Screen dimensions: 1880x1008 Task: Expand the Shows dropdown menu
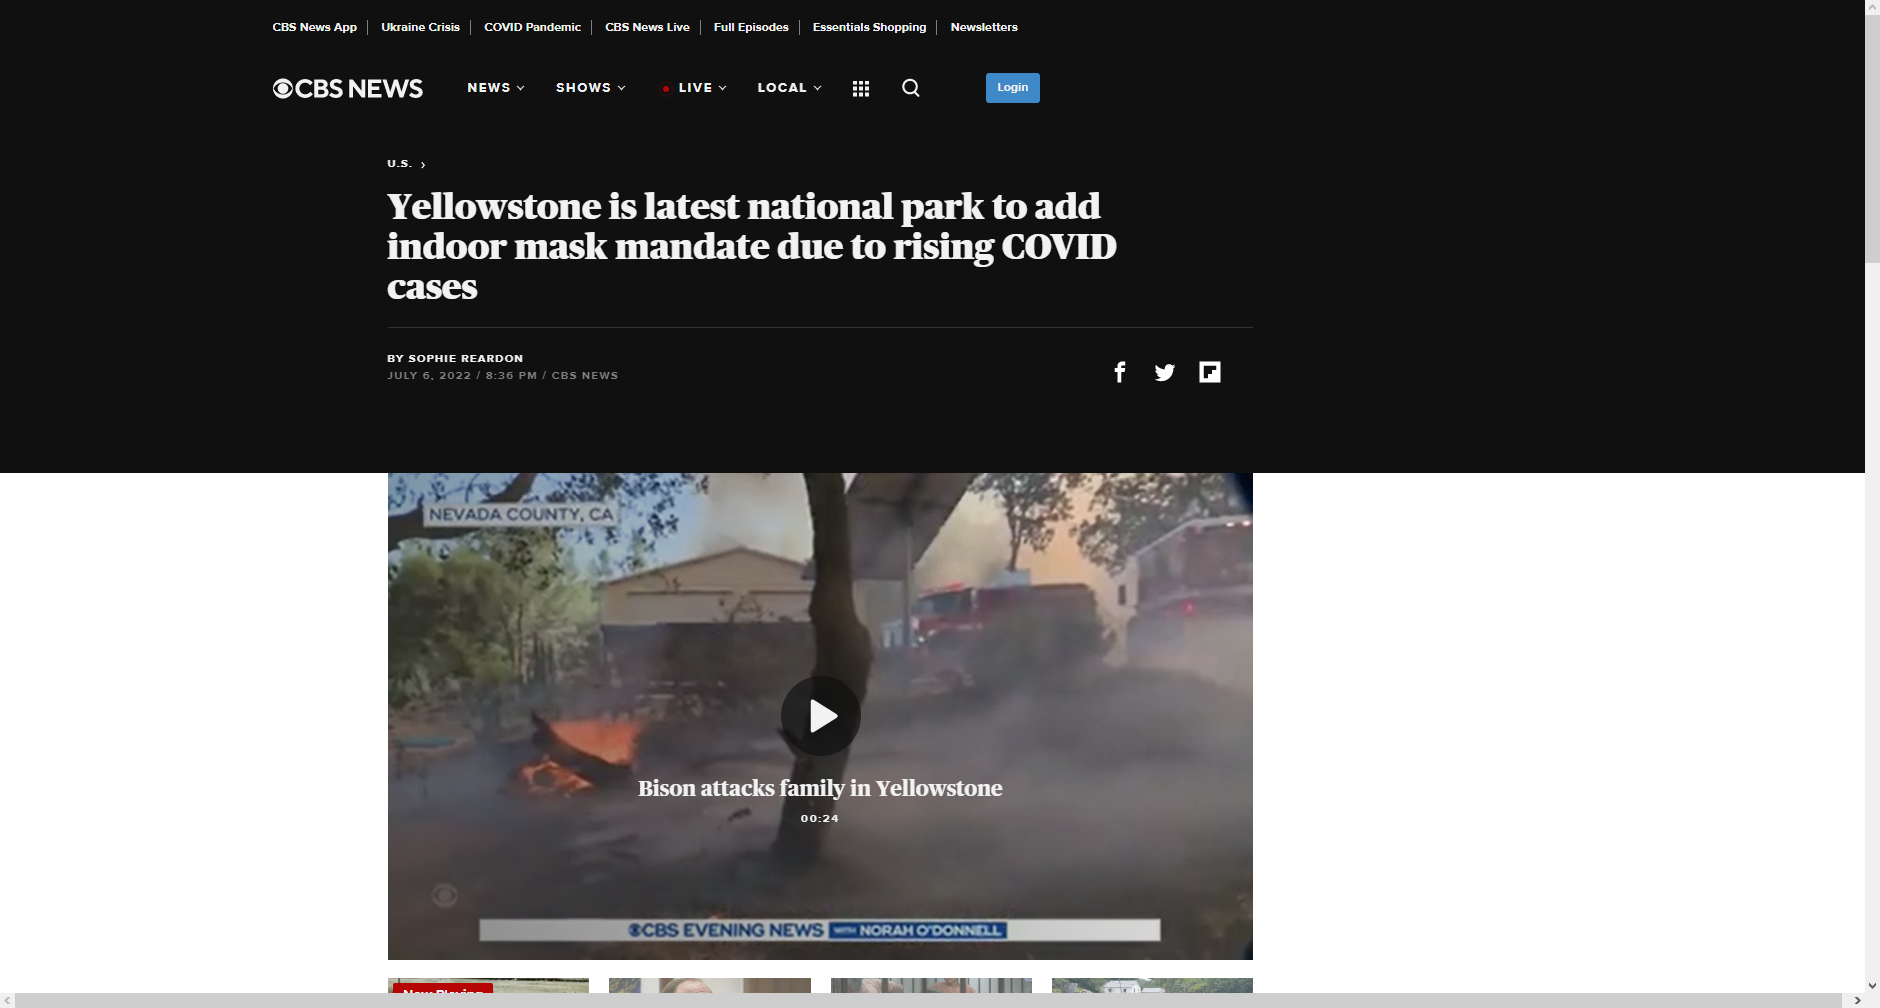tap(590, 88)
